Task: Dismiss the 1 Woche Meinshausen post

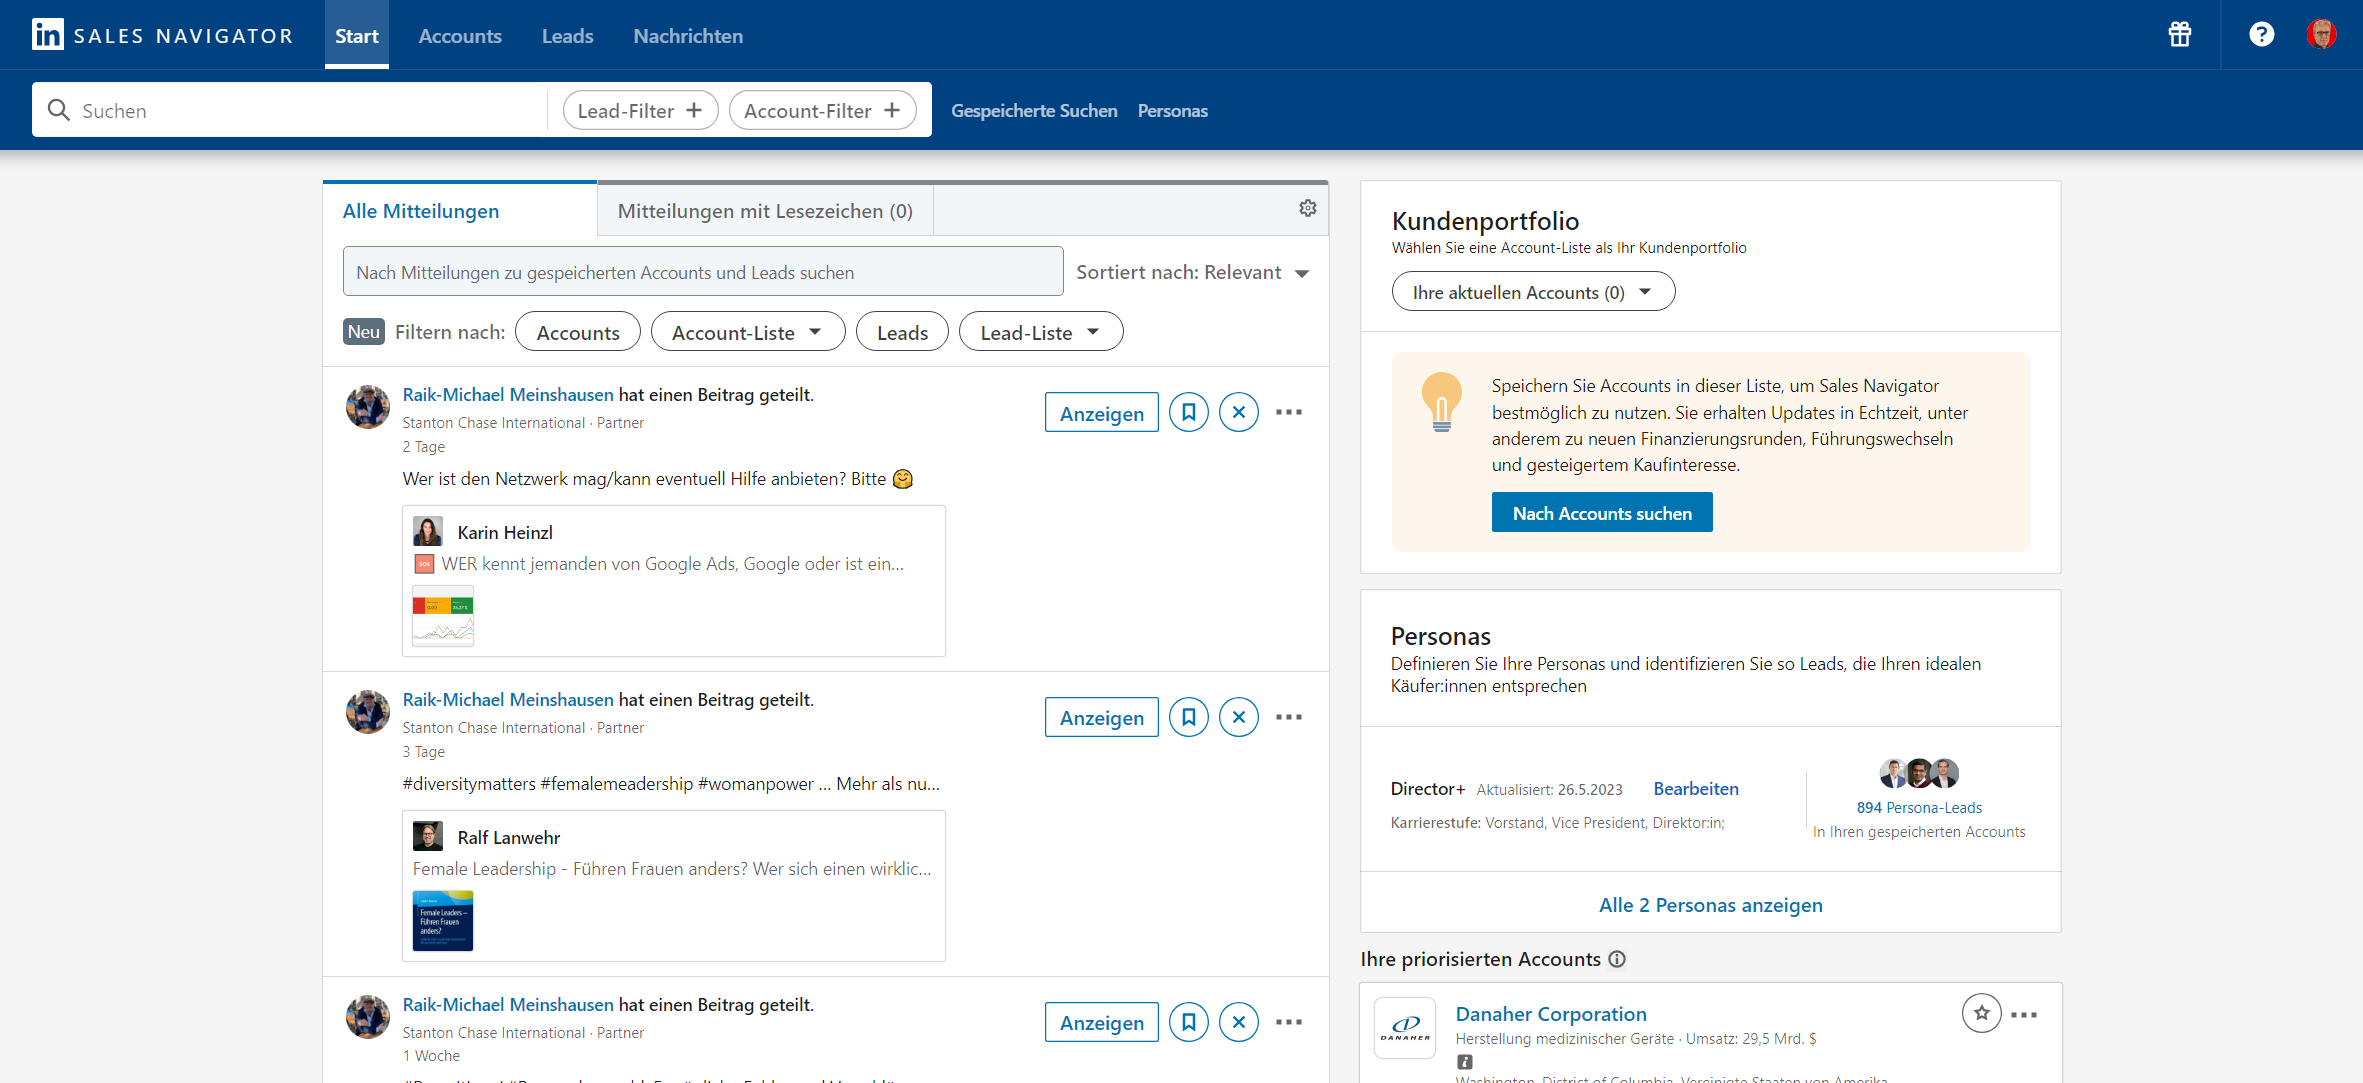Action: pyautogui.click(x=1239, y=1022)
